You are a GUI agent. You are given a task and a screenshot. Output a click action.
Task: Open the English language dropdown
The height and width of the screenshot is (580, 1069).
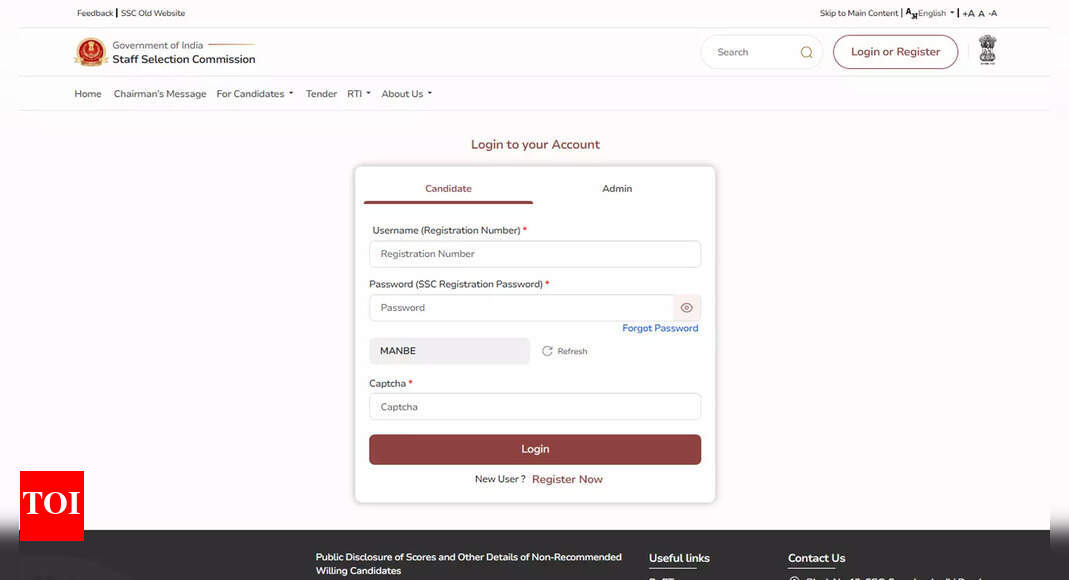click(931, 14)
